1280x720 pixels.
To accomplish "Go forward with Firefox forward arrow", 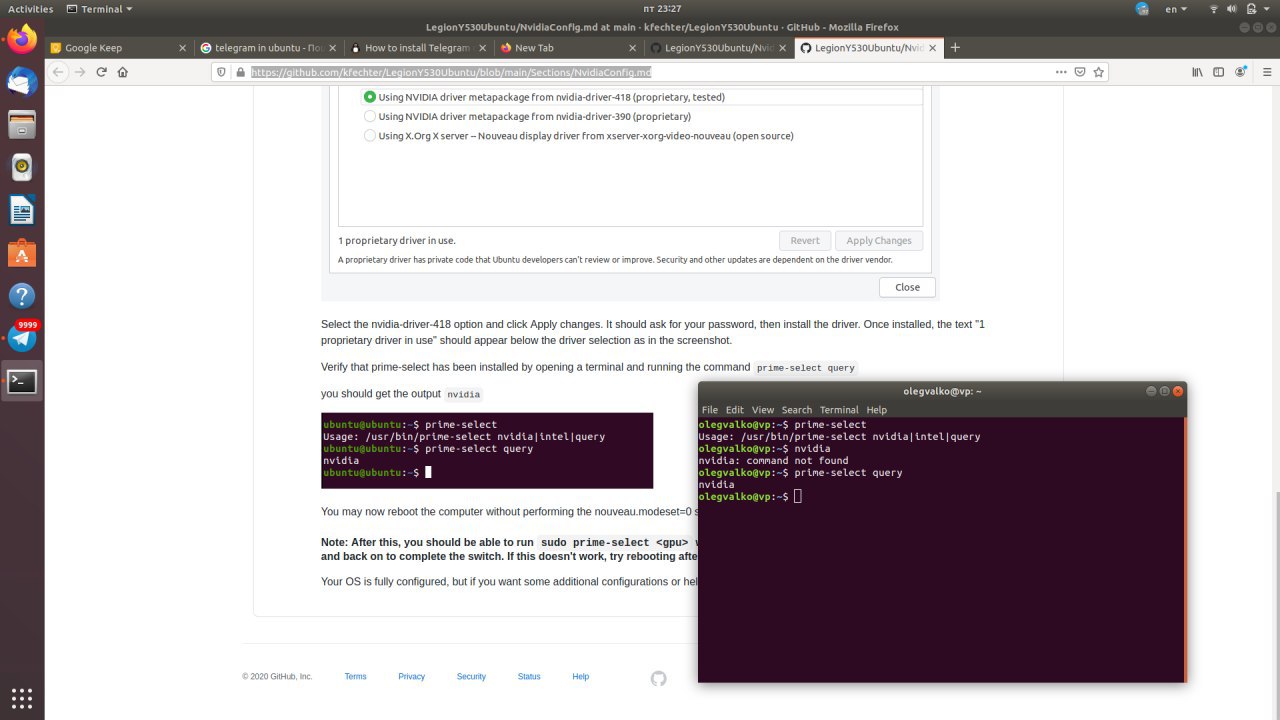I will tap(80, 72).
